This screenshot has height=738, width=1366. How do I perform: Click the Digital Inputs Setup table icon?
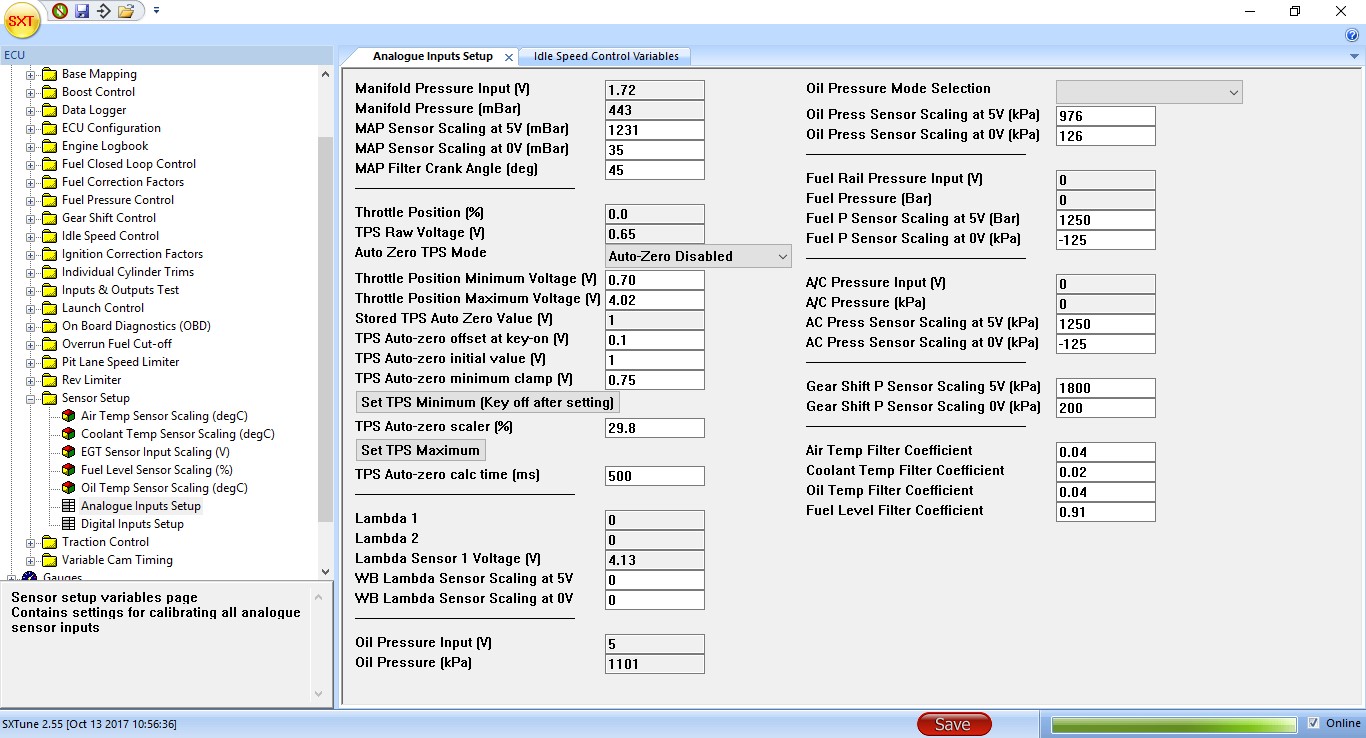point(69,524)
